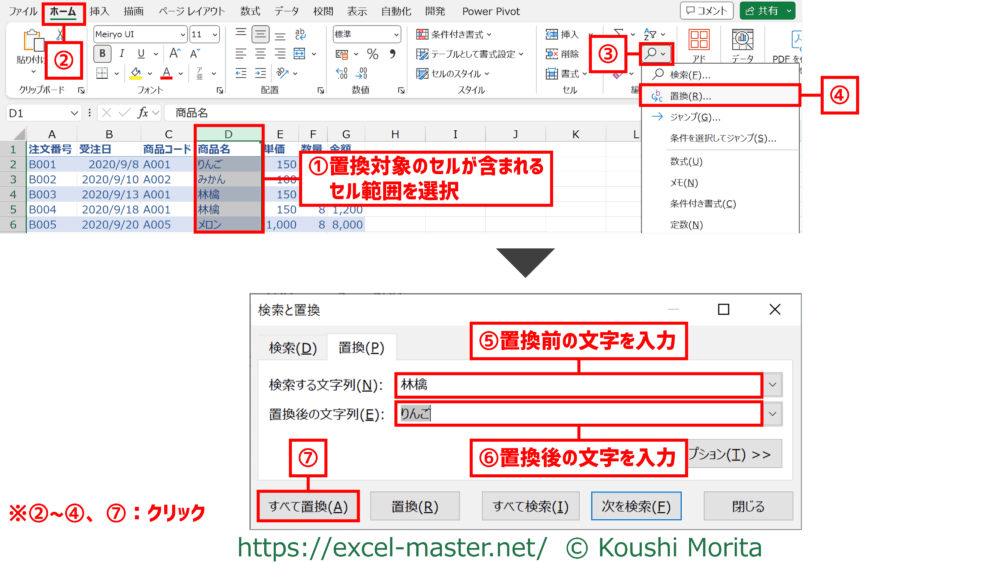
Task: Click the red font color swatch
Action: click(x=167, y=74)
